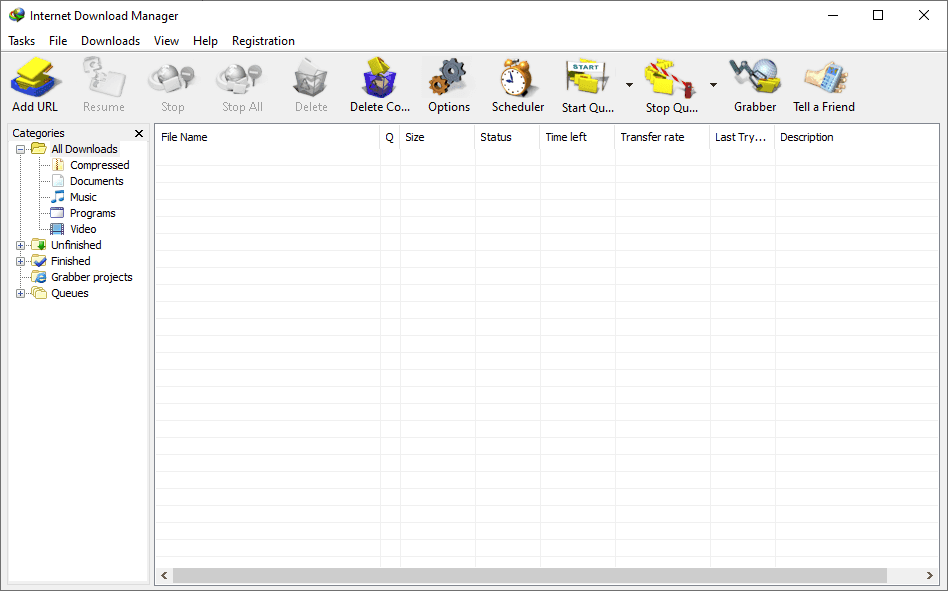The image size is (948, 591).
Task: Click the Tell a Friend icon
Action: point(825,77)
